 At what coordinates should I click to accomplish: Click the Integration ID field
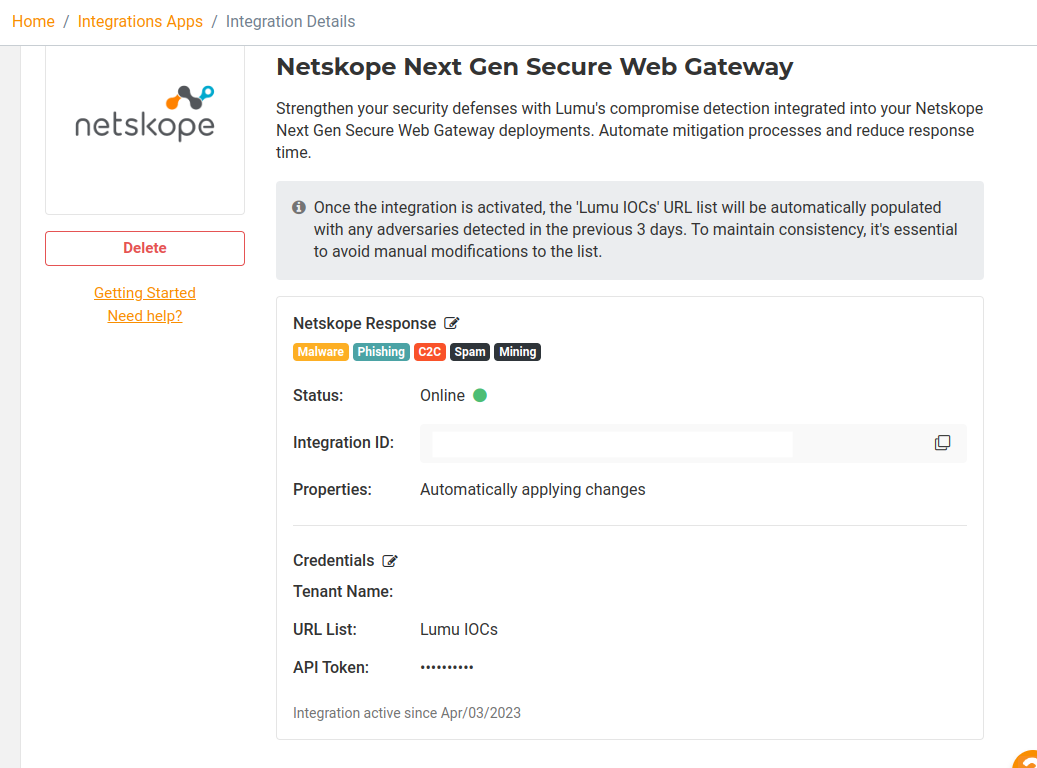(612, 443)
